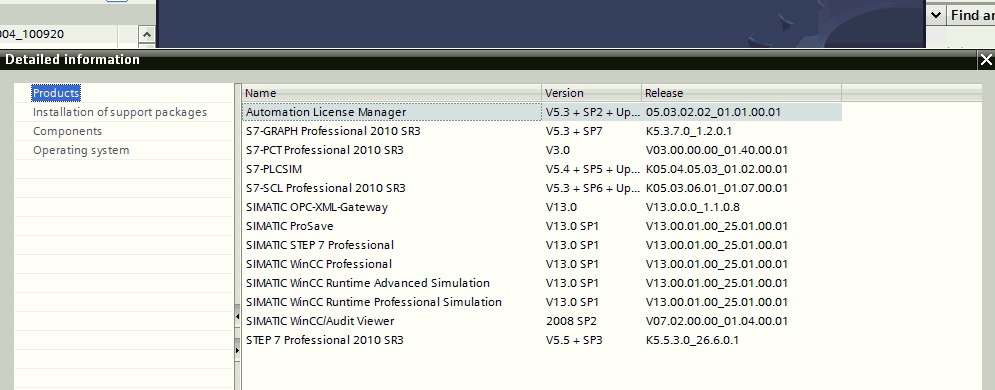Screen dimensions: 995x390
Task: Sort list by Name column header
Action: coord(392,93)
